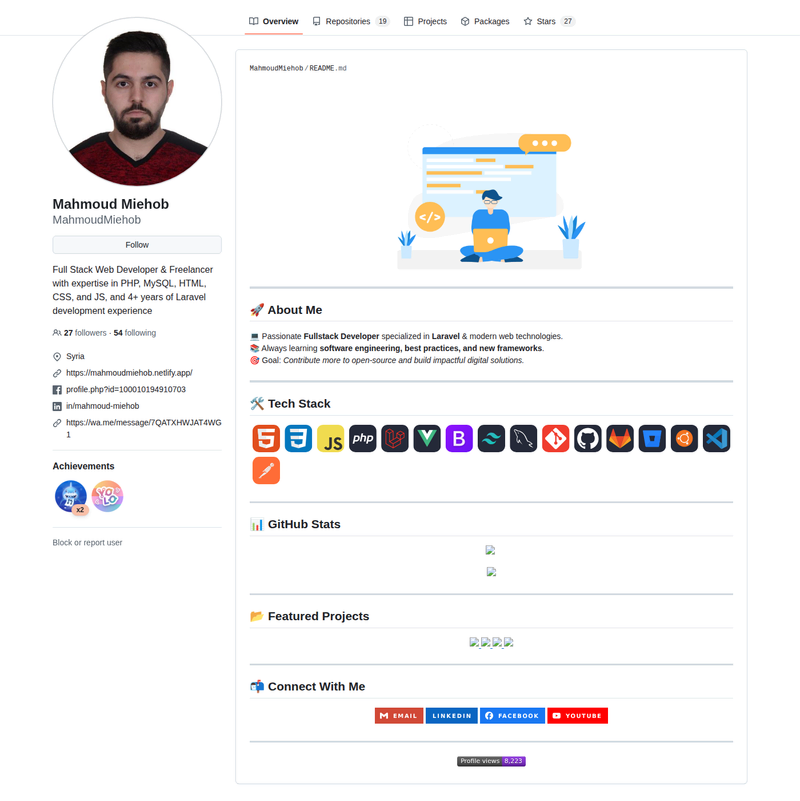Click the Bitbucket tech stack icon
This screenshot has height=801, width=800.
click(652, 438)
